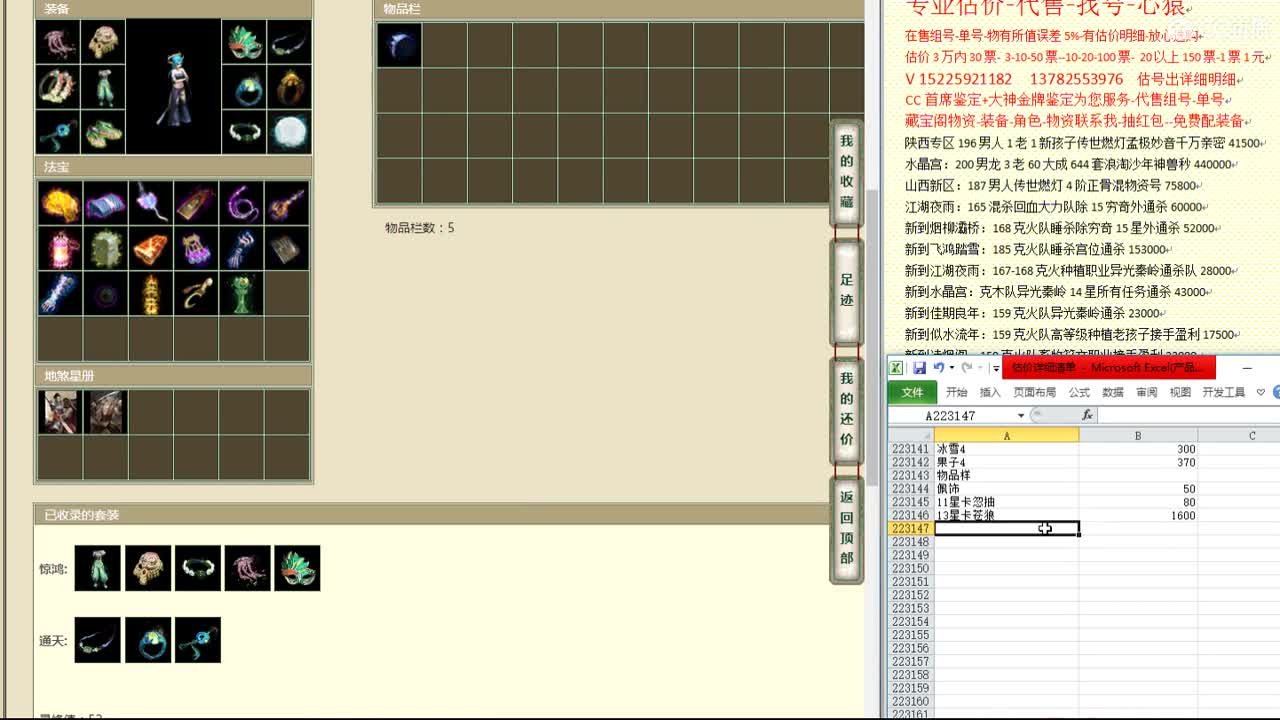
Task: Open the 足迹 side tab
Action: pos(846,290)
